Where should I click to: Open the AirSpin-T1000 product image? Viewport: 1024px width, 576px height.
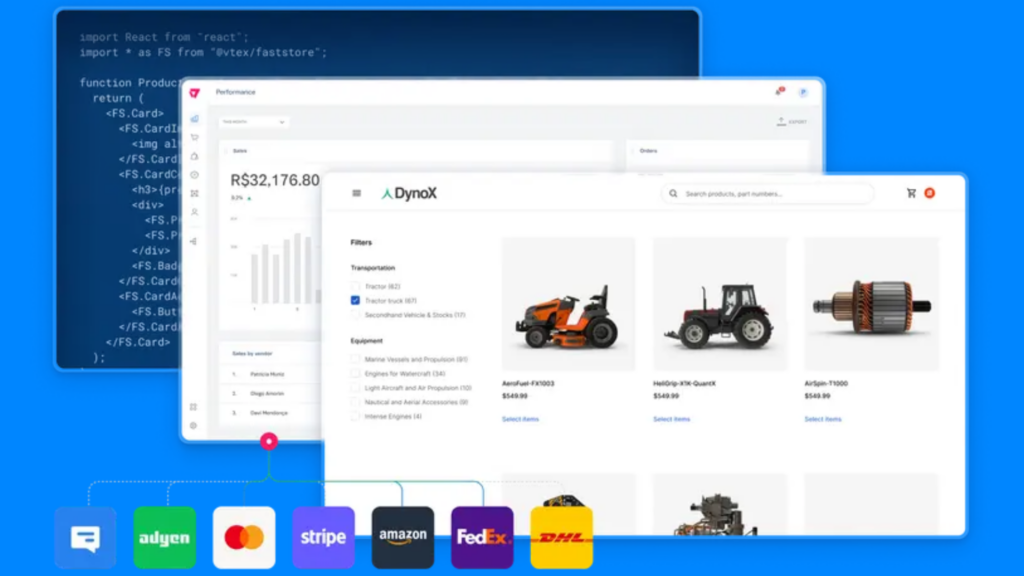coord(871,304)
